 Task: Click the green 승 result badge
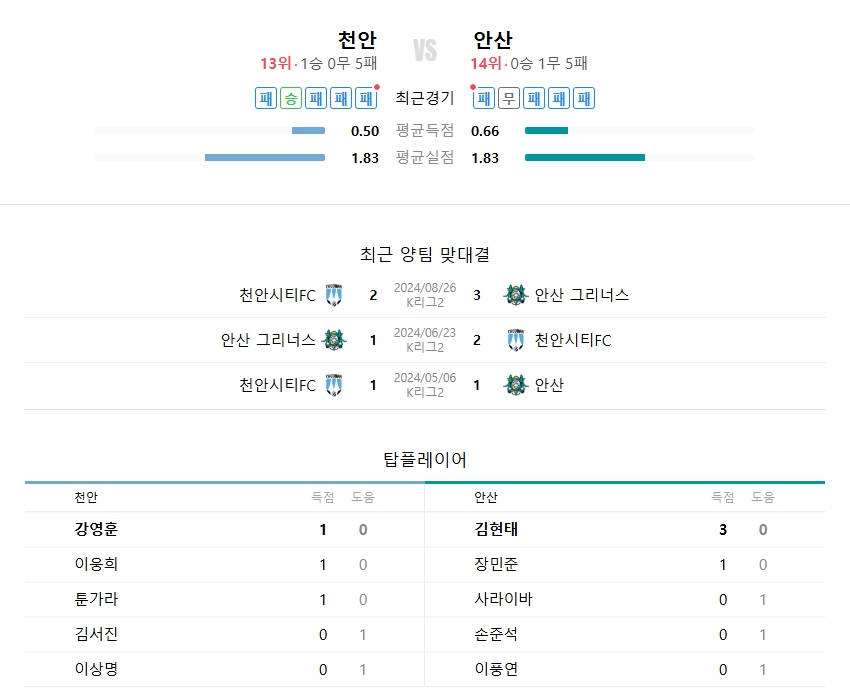(x=291, y=98)
